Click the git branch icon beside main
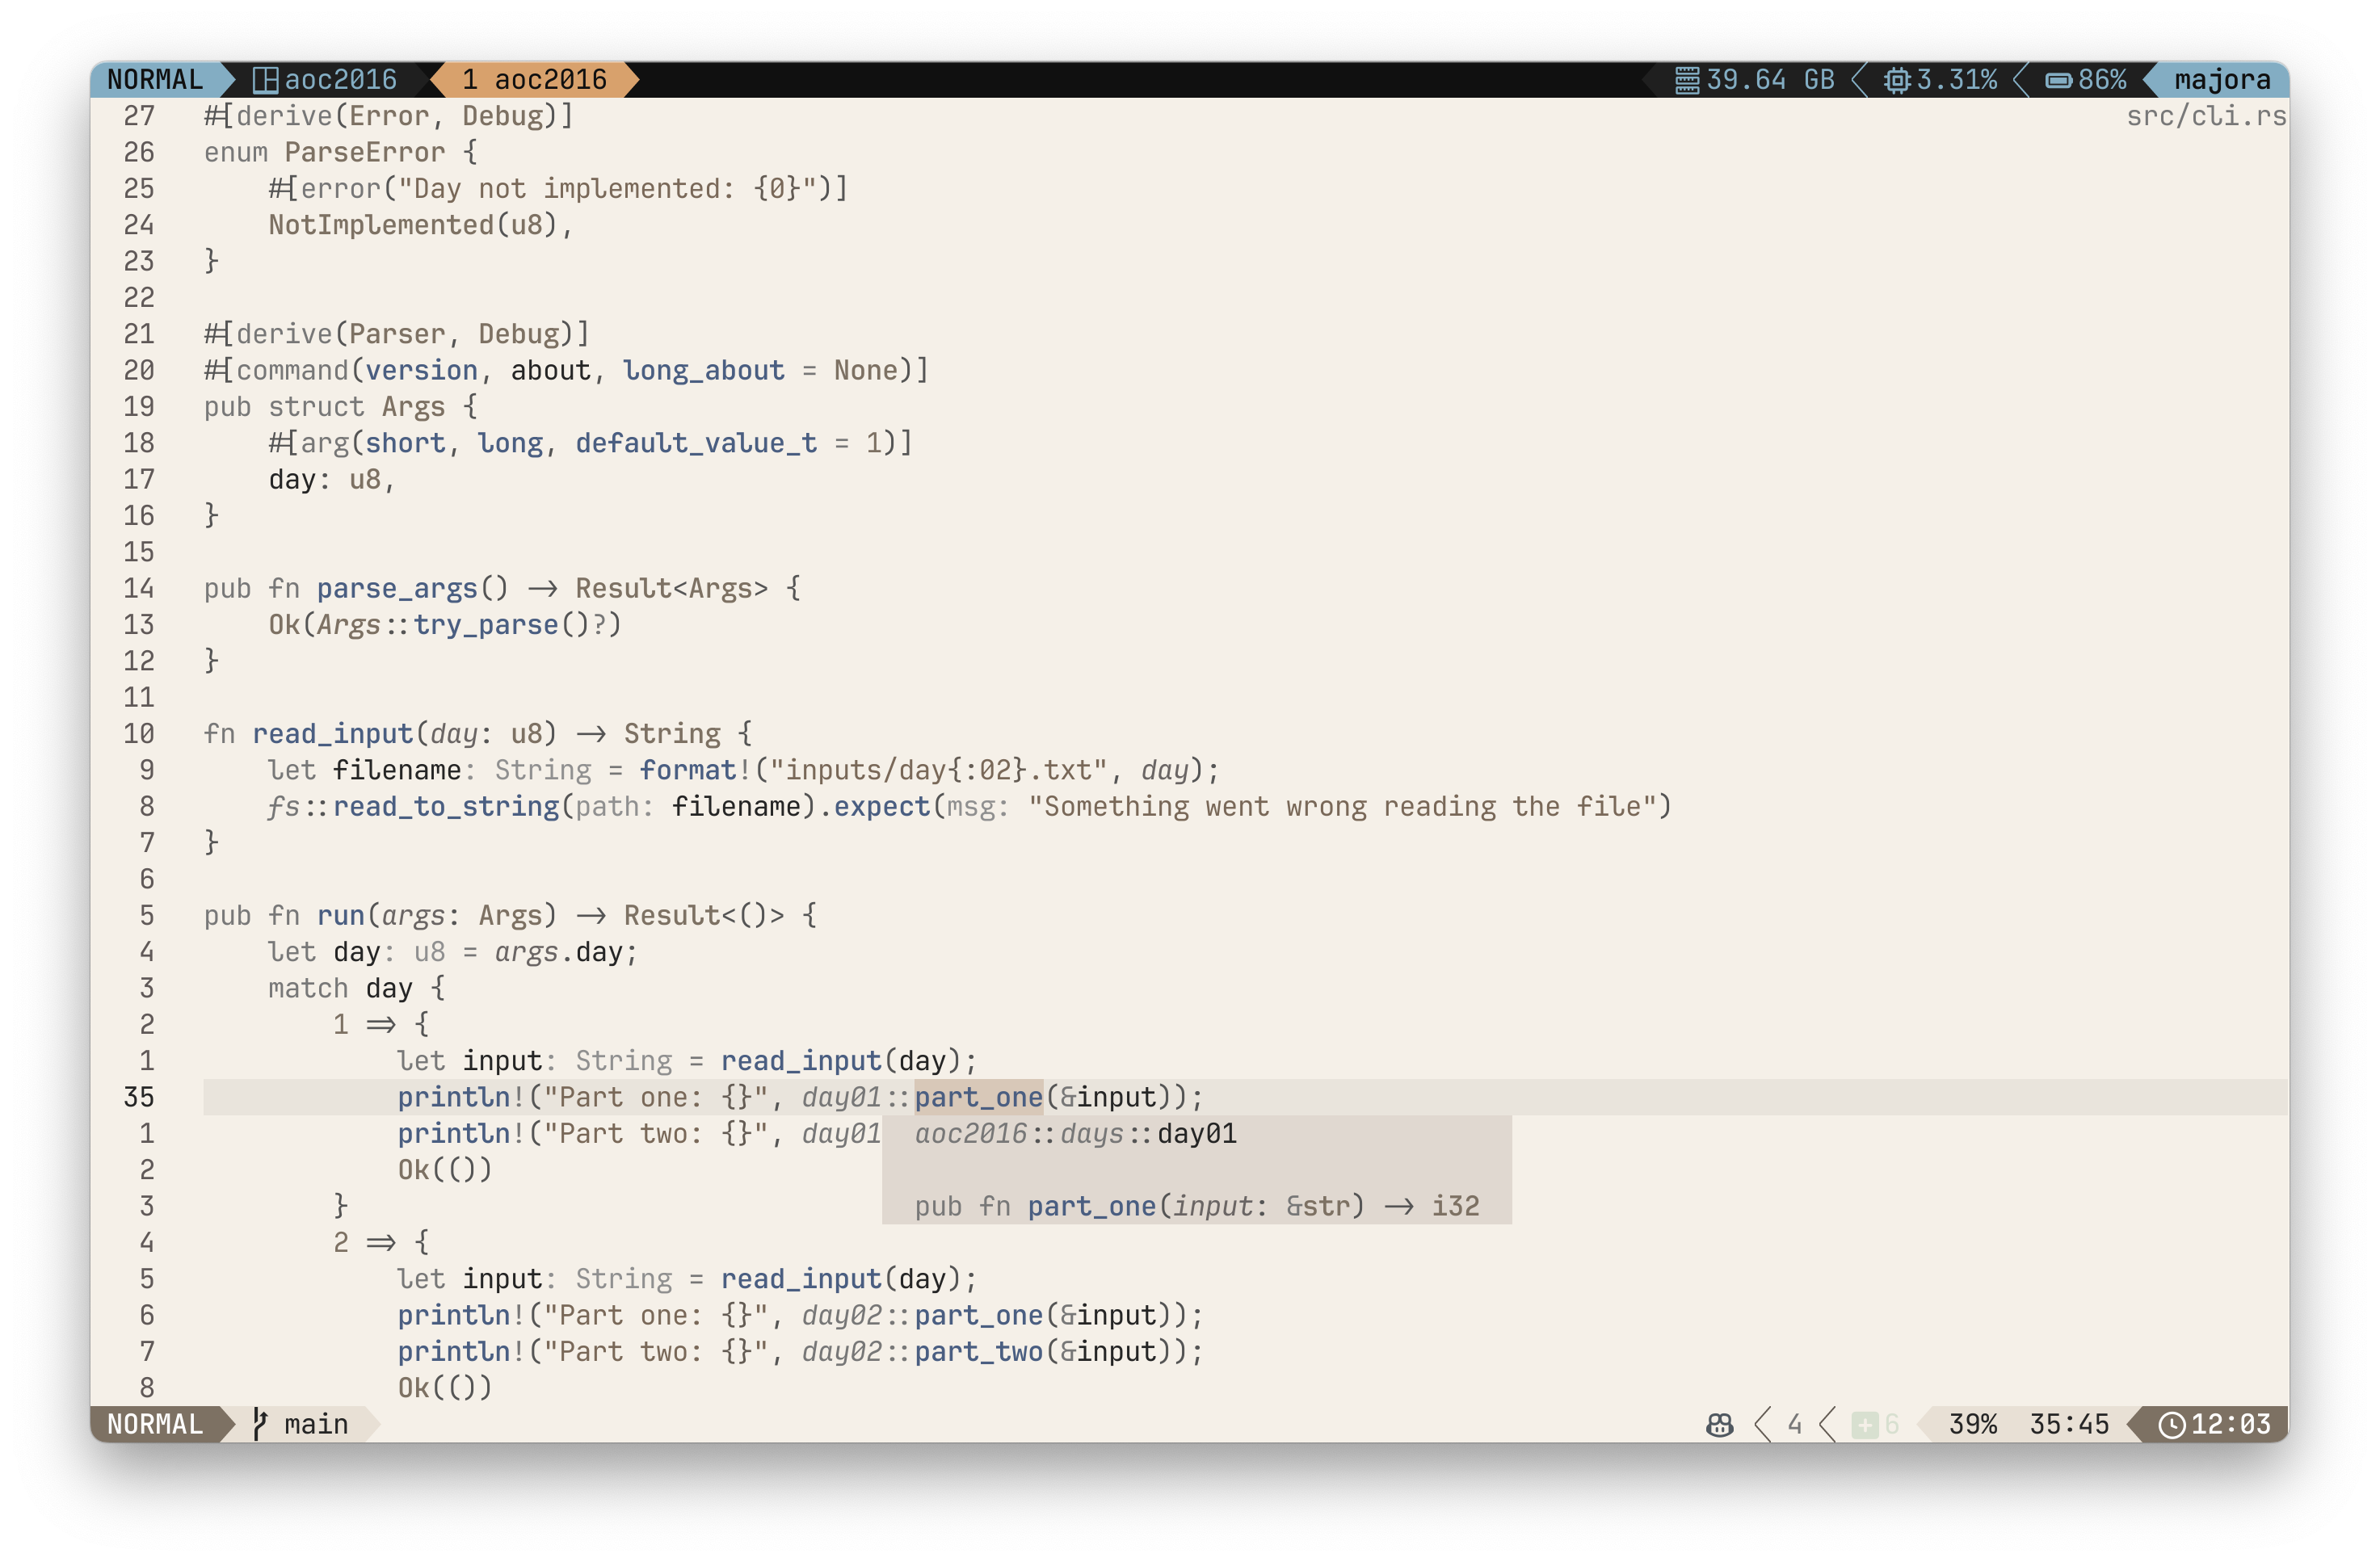 click(x=259, y=1423)
